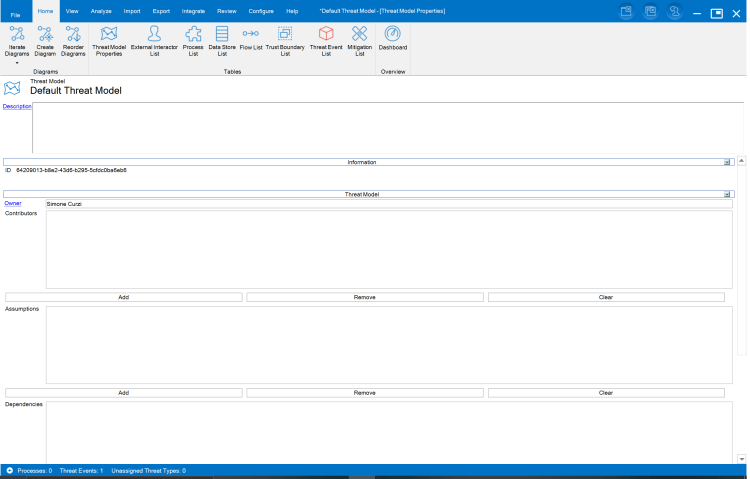
Task: Open the External Interactor List
Action: tap(153, 40)
